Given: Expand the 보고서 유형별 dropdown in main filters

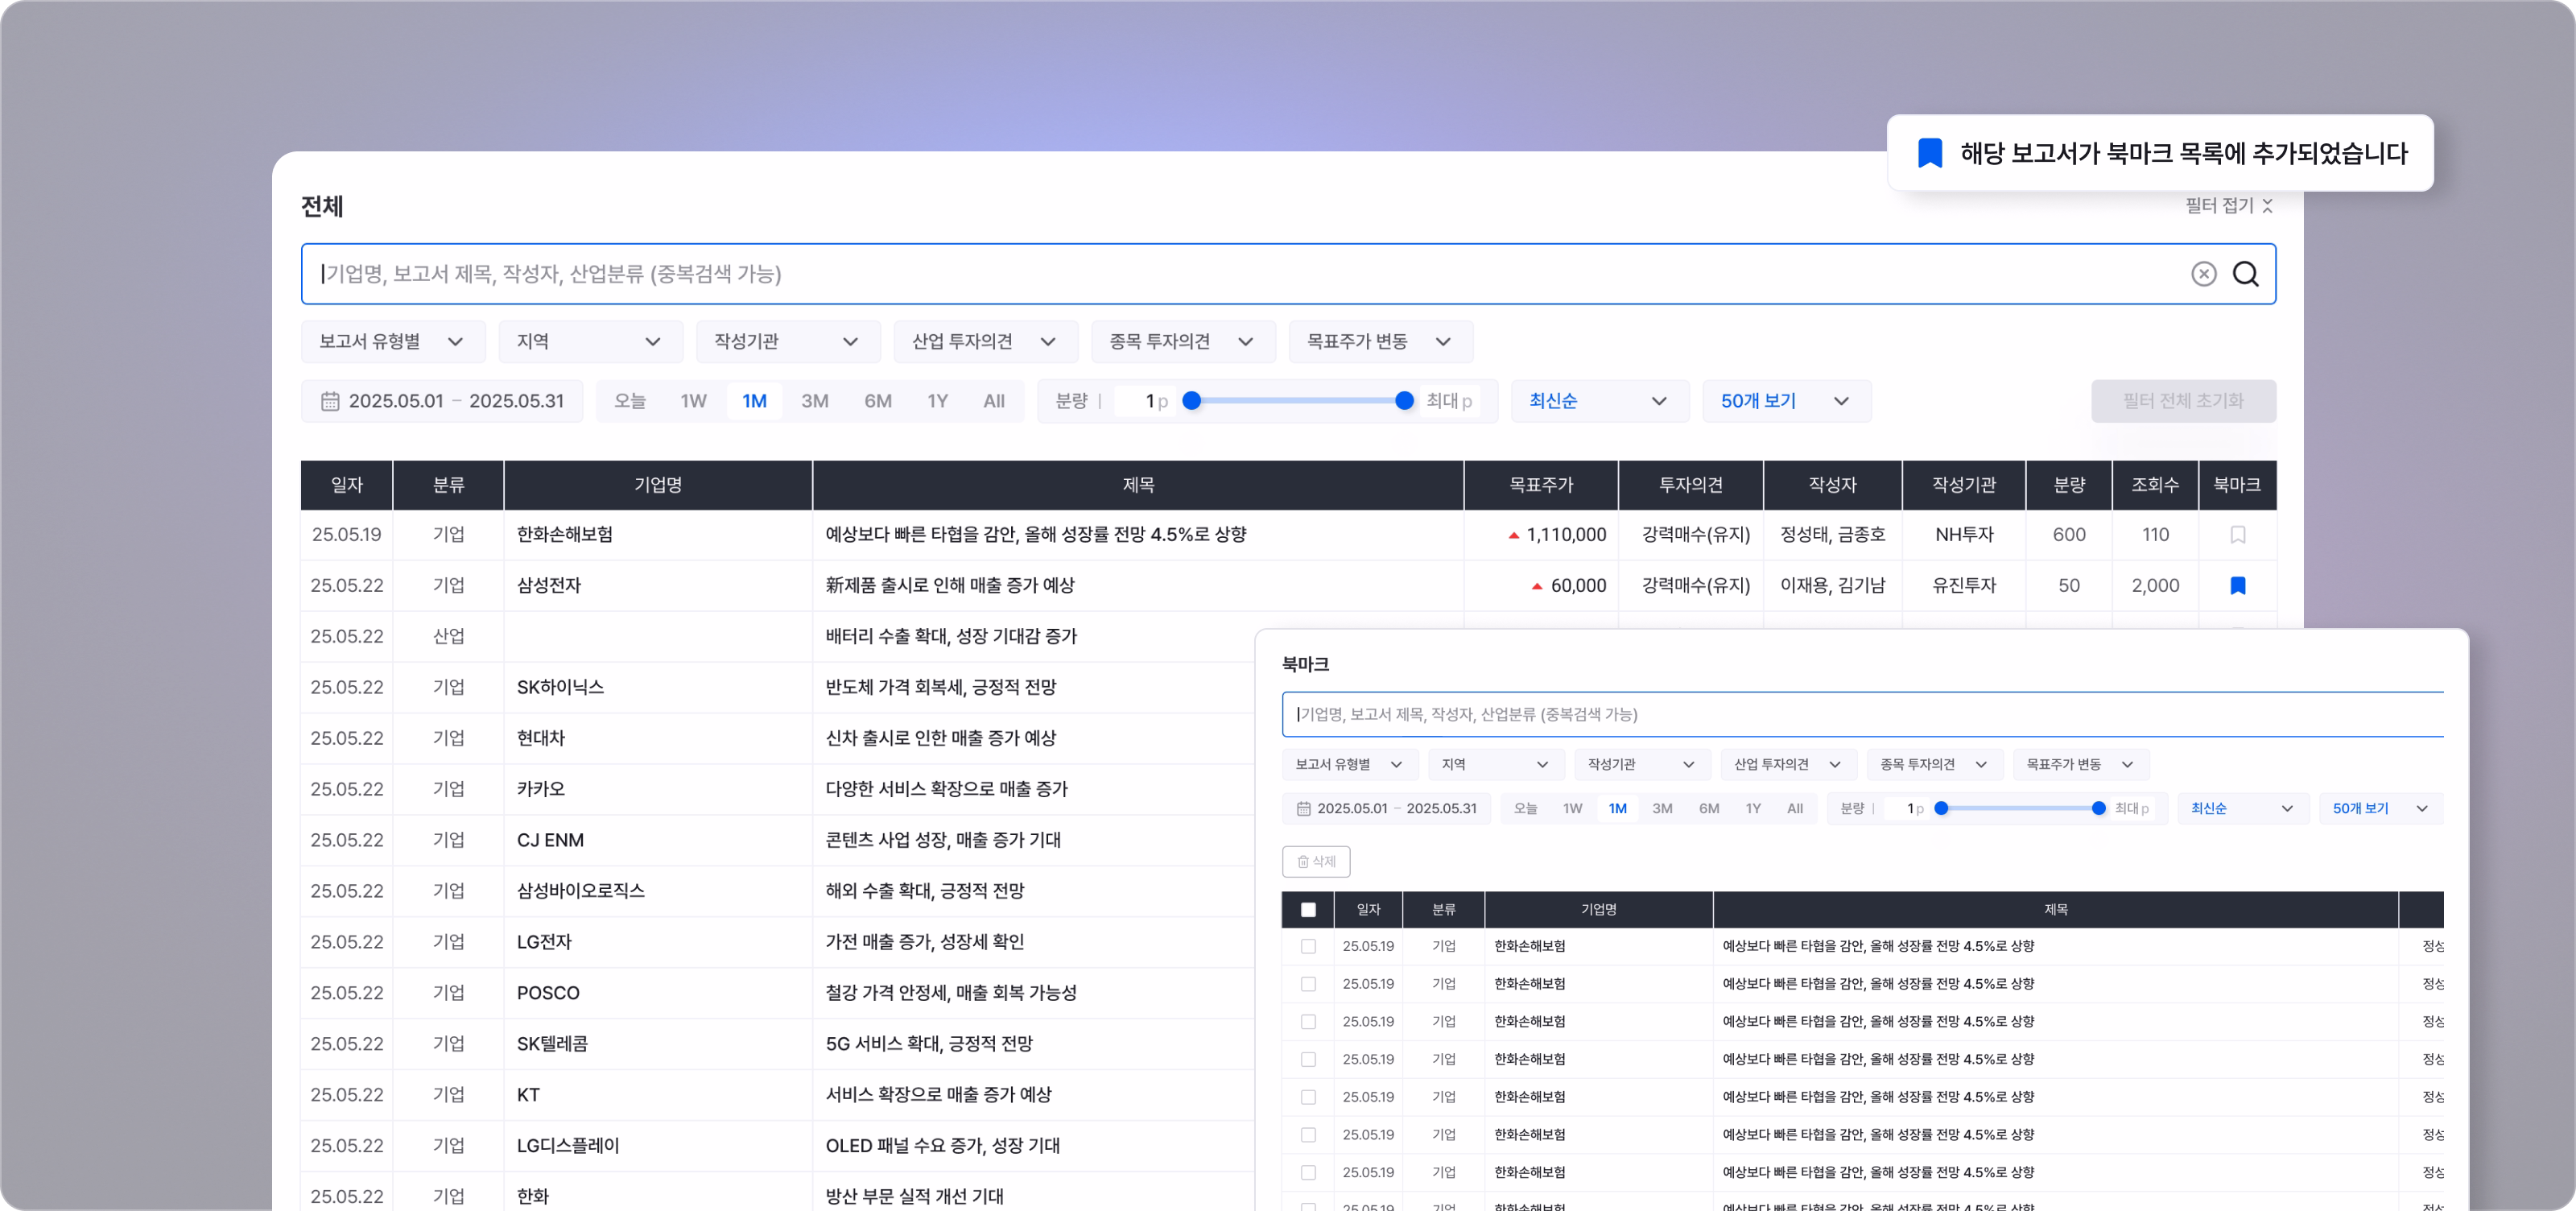Looking at the screenshot, I should coord(392,342).
